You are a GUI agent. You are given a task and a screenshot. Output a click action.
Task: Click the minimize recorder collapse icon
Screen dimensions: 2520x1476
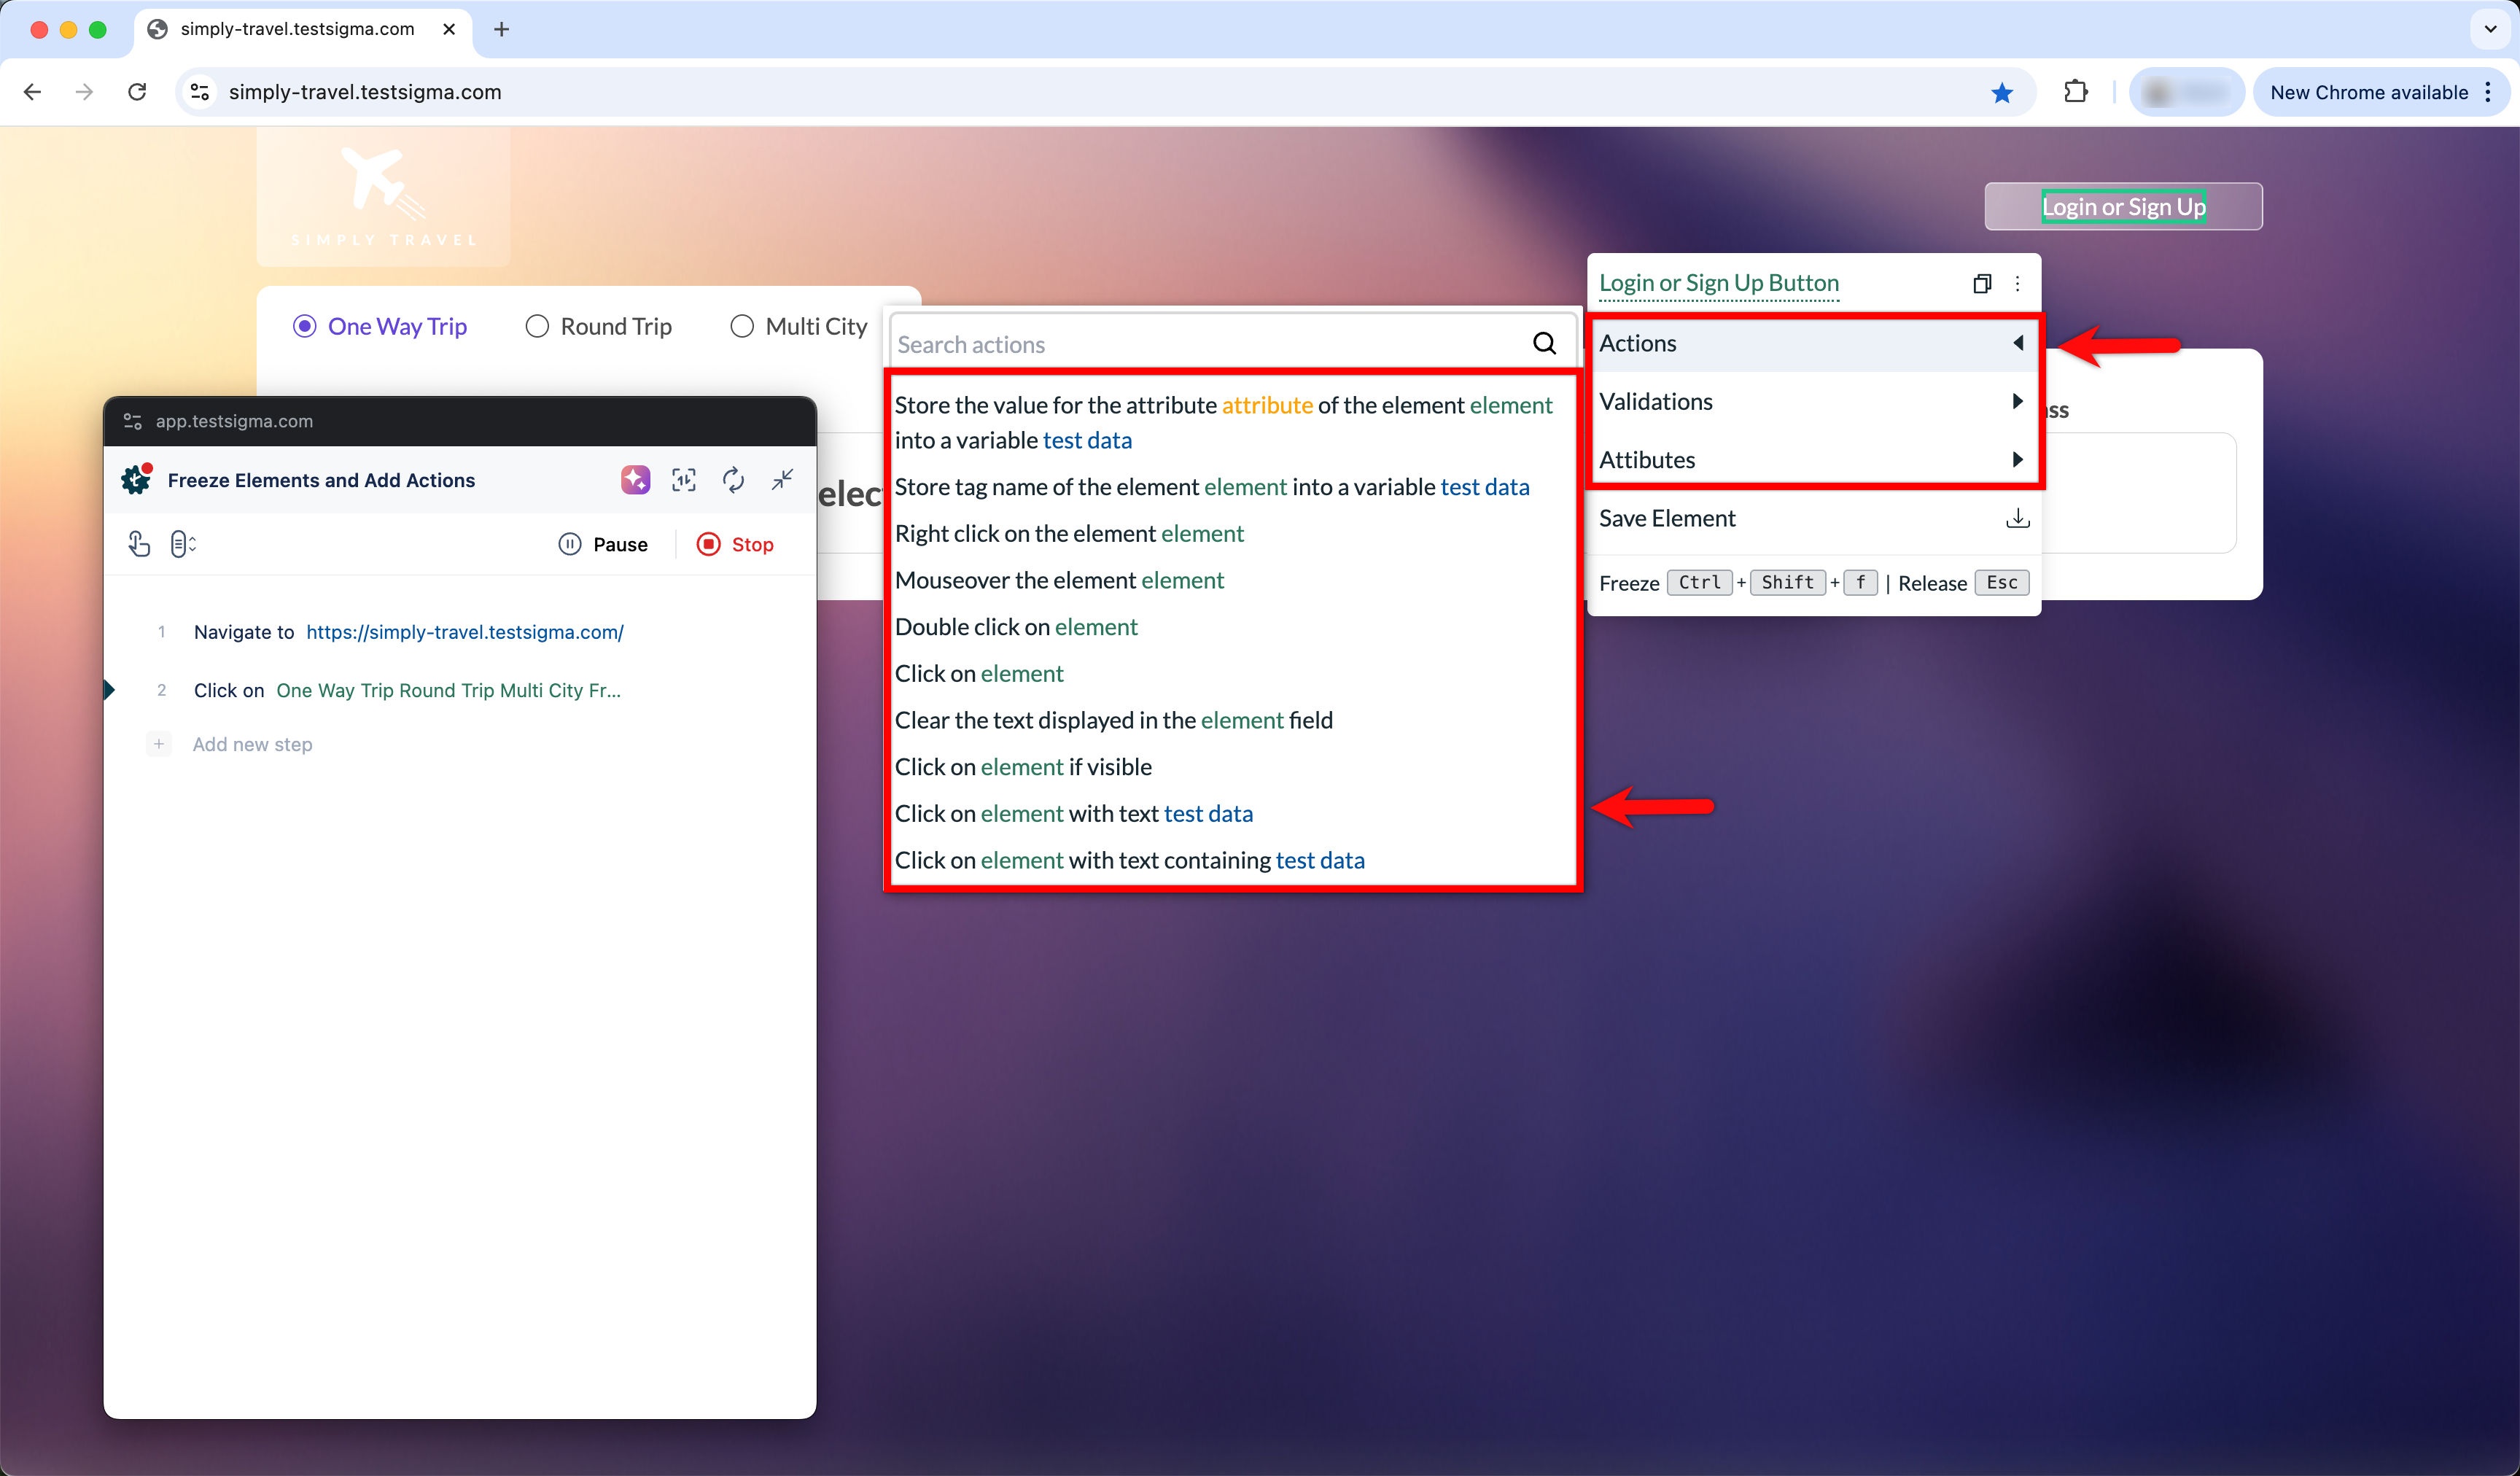point(782,480)
